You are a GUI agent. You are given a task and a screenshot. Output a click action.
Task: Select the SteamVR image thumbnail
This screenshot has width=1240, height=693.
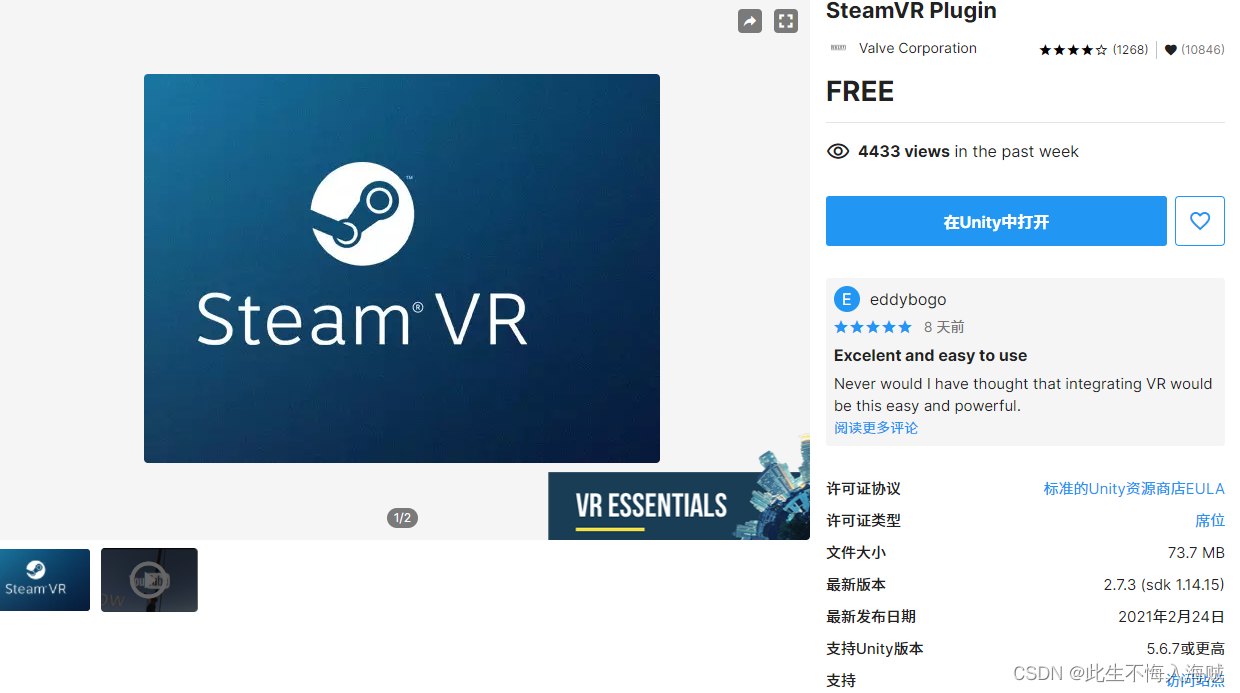(x=45, y=580)
